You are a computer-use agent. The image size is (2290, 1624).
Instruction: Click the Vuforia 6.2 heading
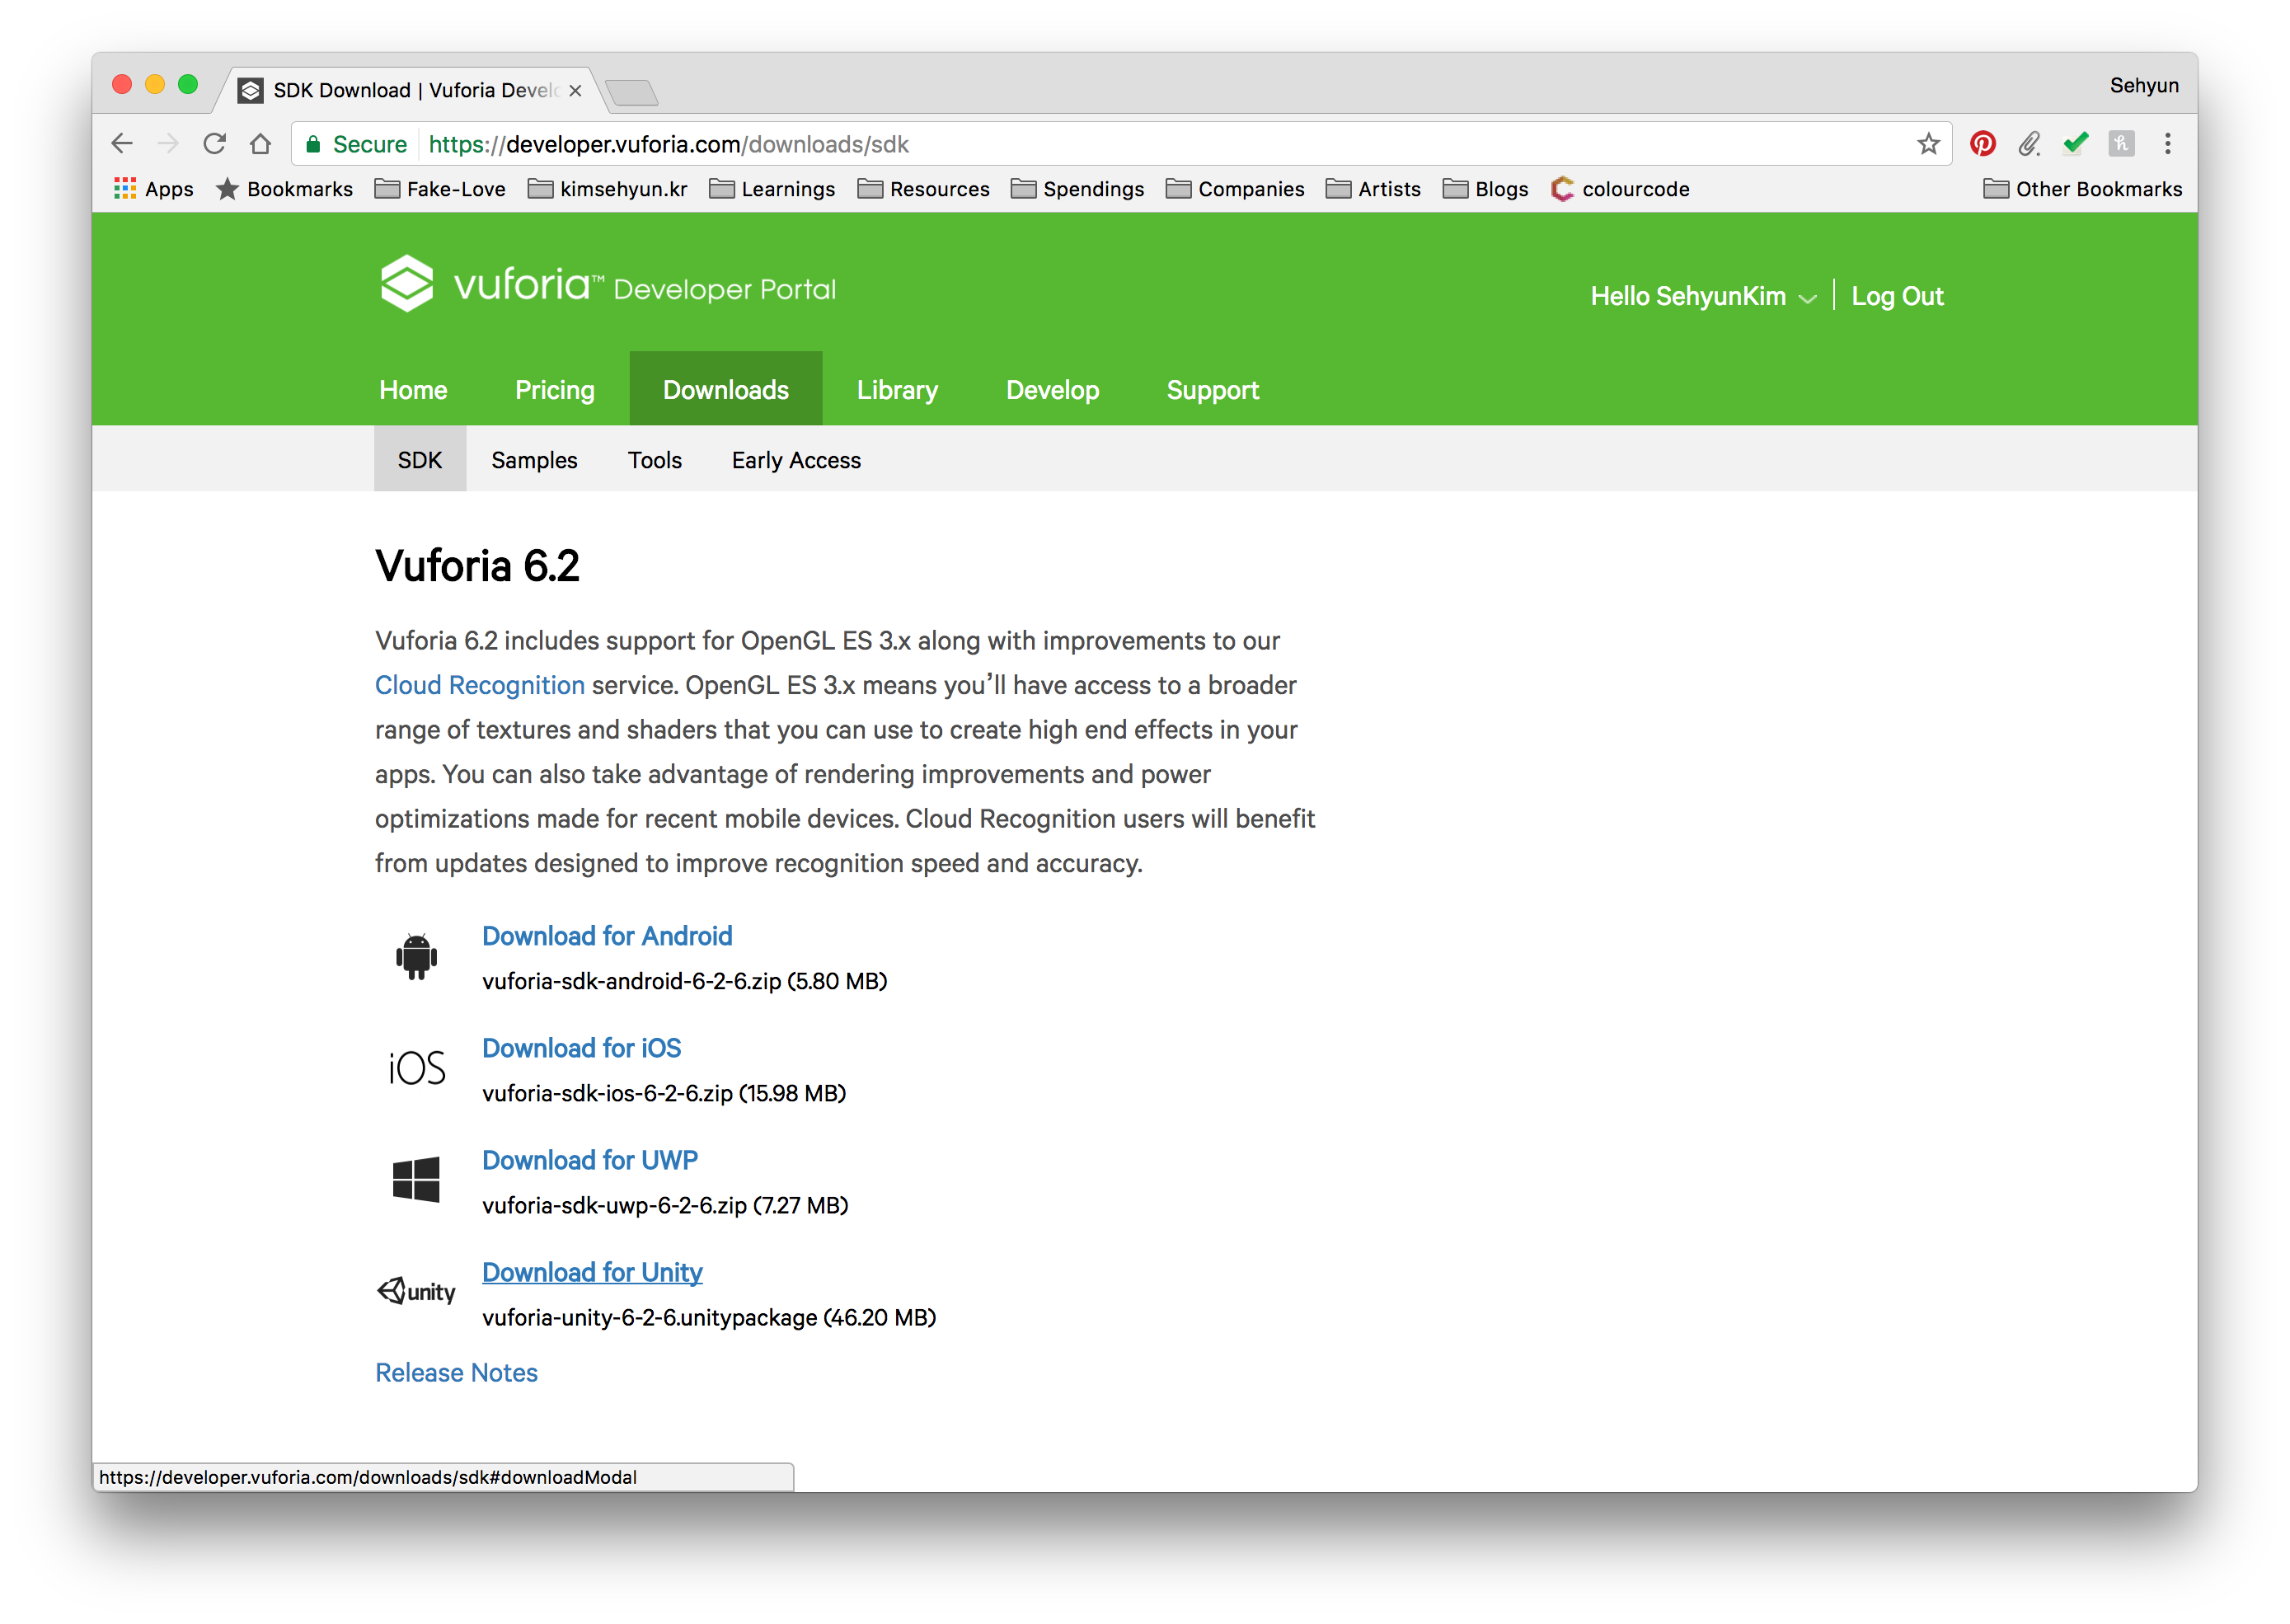[477, 566]
